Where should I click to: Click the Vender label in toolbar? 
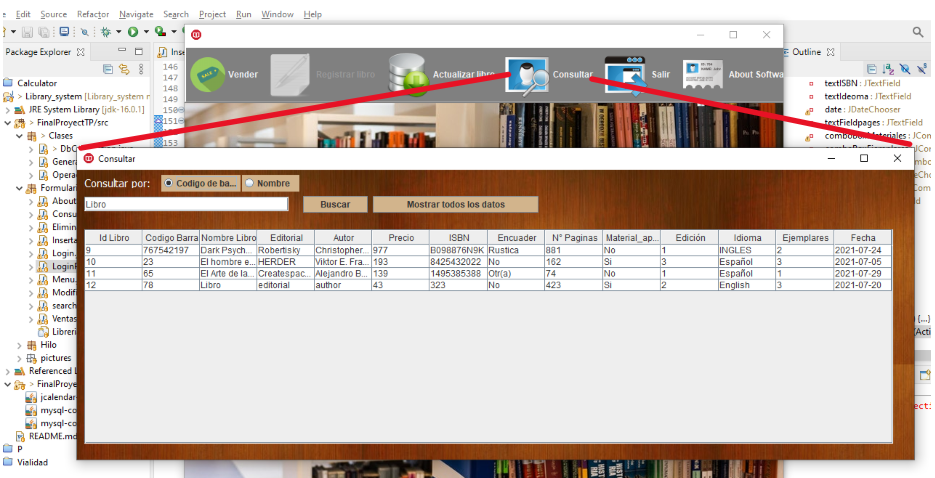coord(243,75)
